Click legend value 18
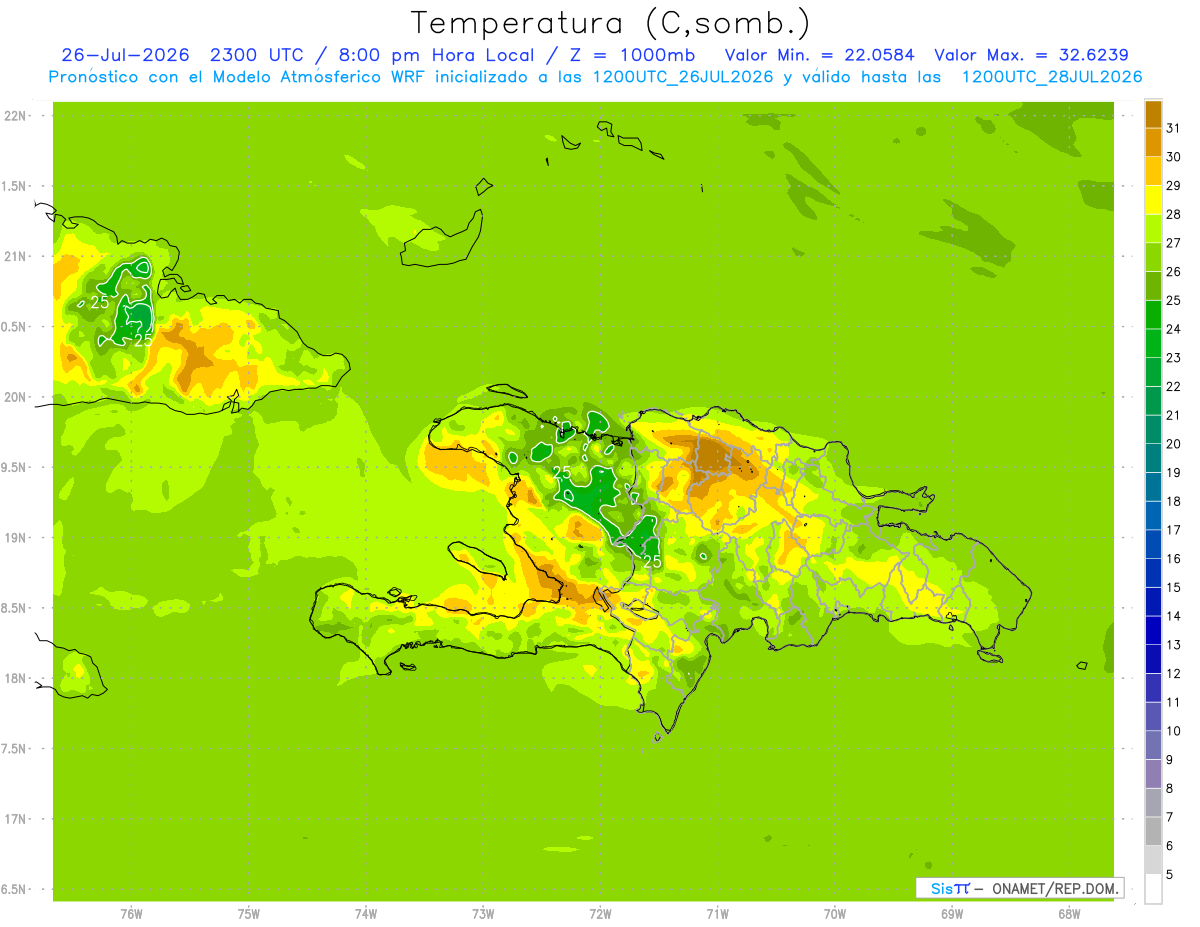1200x927 pixels. (1173, 501)
